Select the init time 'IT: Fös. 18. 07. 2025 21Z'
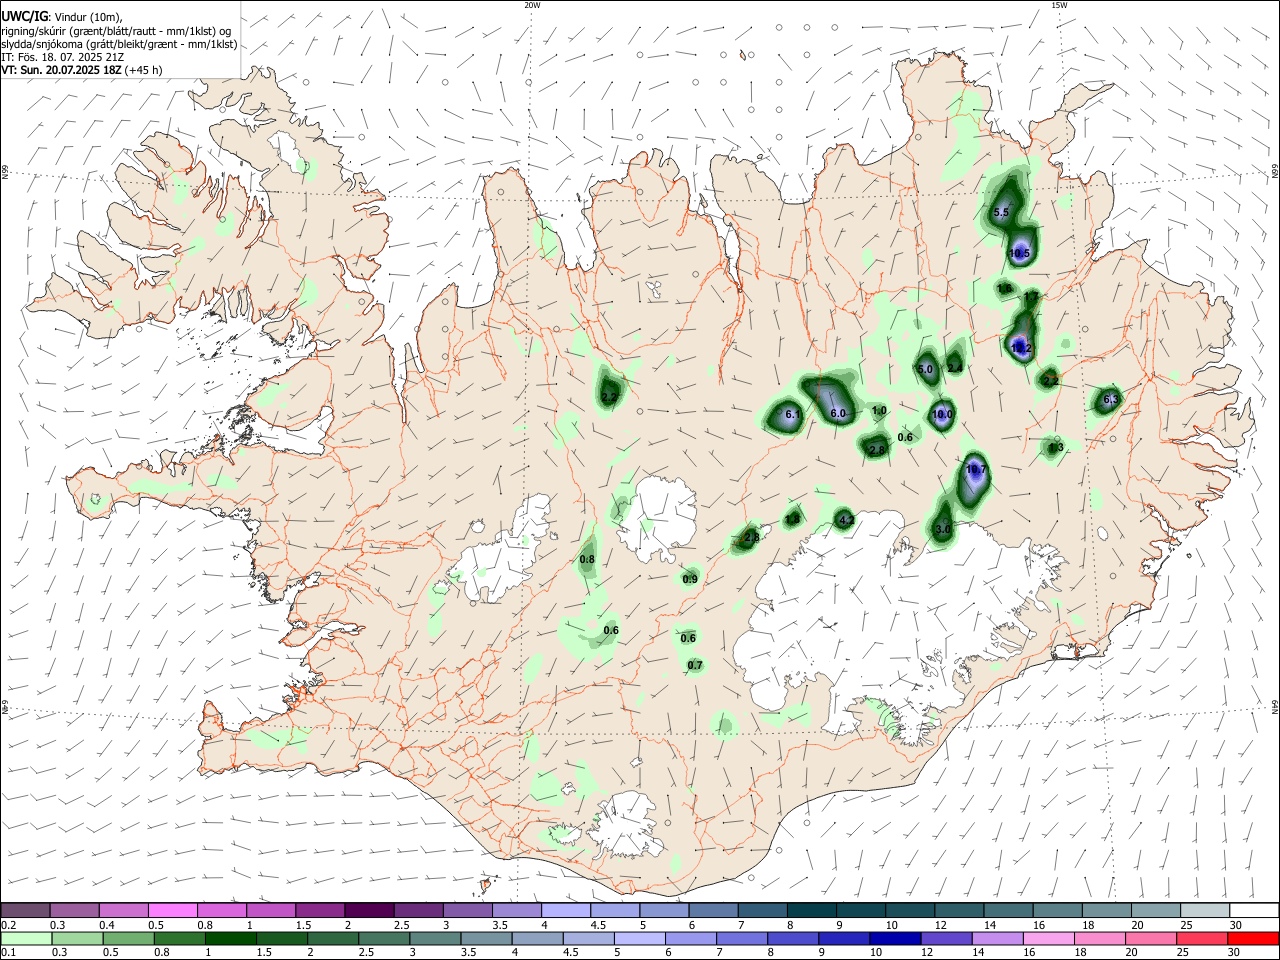This screenshot has width=1280, height=960. pyautogui.click(x=62, y=57)
